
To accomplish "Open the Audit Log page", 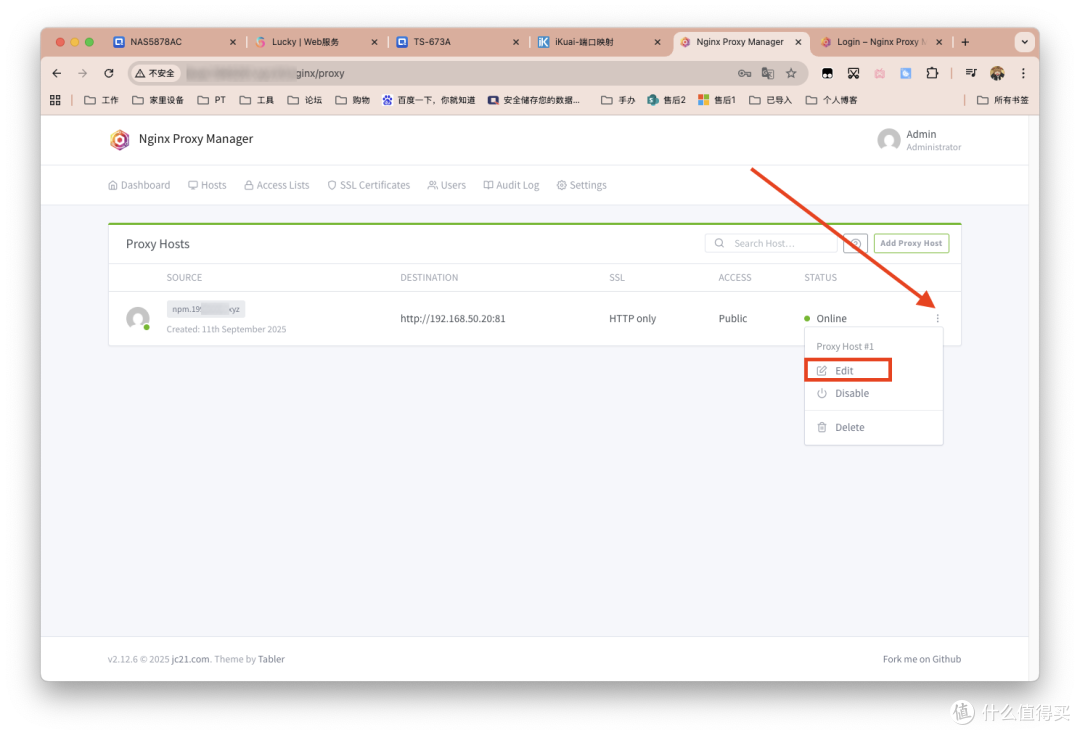I will point(511,185).
